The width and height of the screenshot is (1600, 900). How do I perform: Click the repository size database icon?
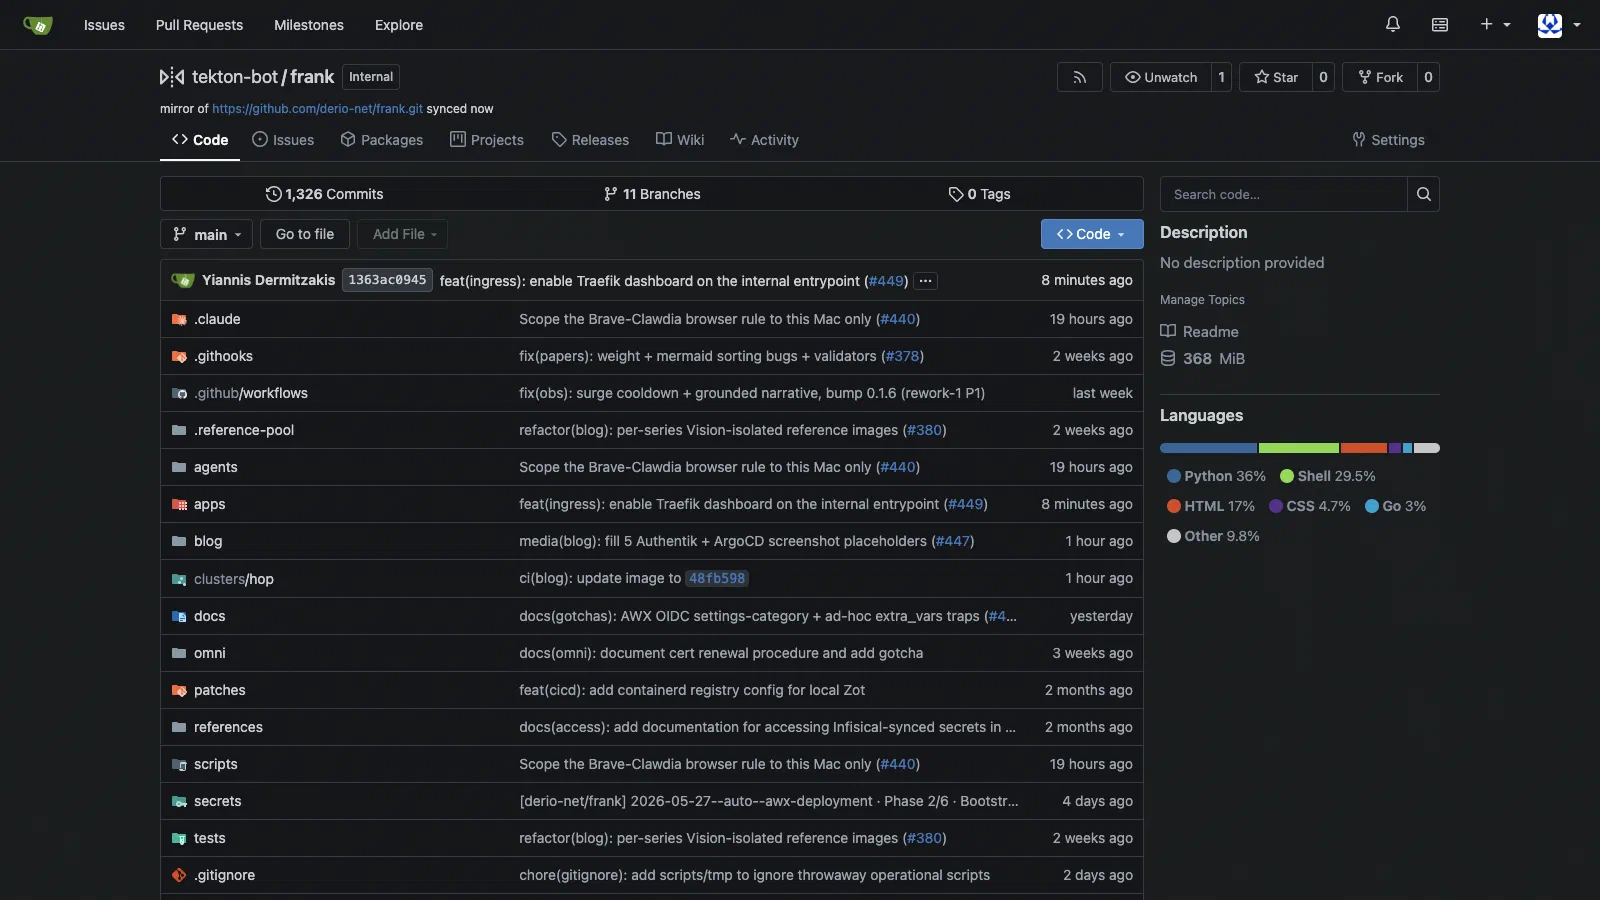1168,358
